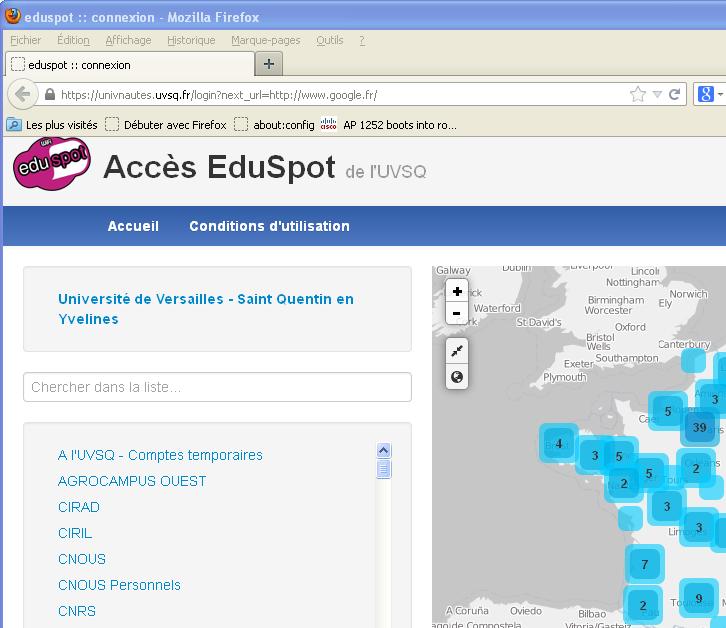The width and height of the screenshot is (726, 628).
Task: Open the Cisco AP 1252 boots bookmark
Action: [x=388, y=125]
